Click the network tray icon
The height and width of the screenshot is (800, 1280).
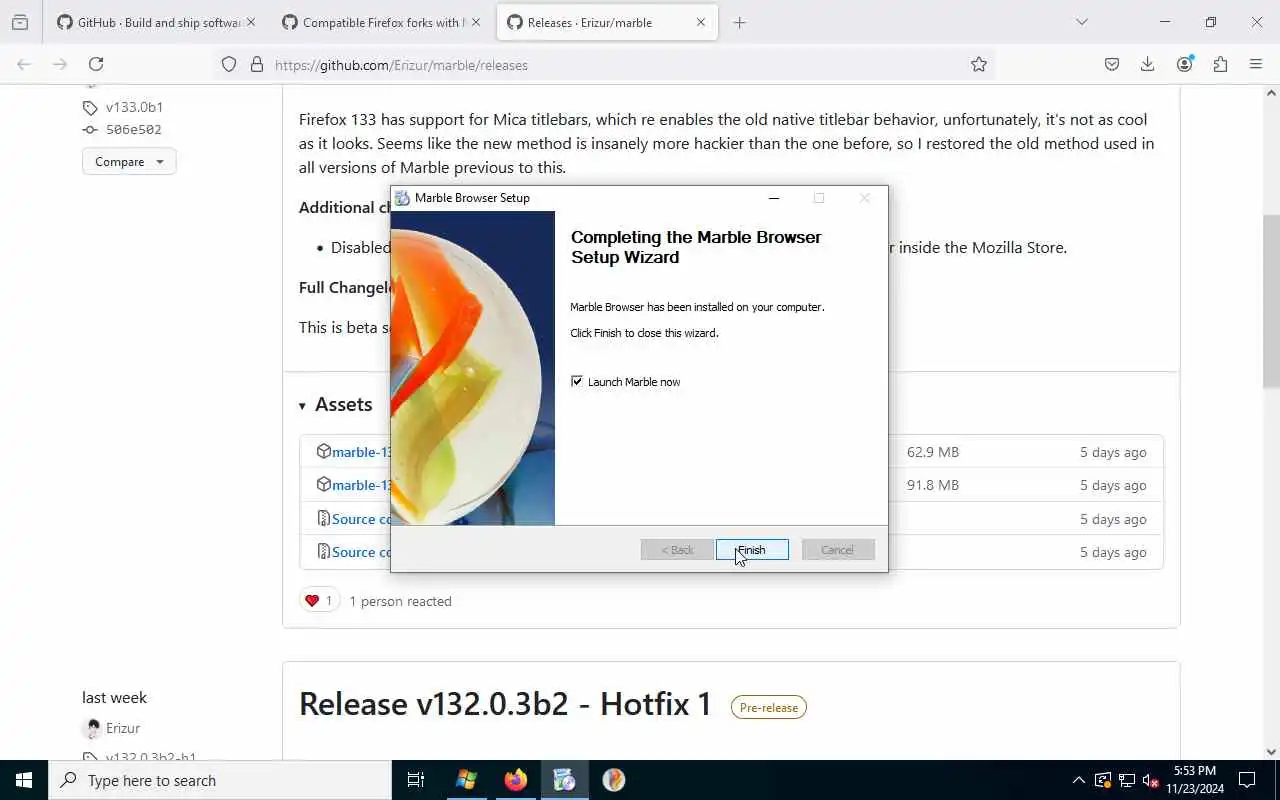coord(1127,780)
